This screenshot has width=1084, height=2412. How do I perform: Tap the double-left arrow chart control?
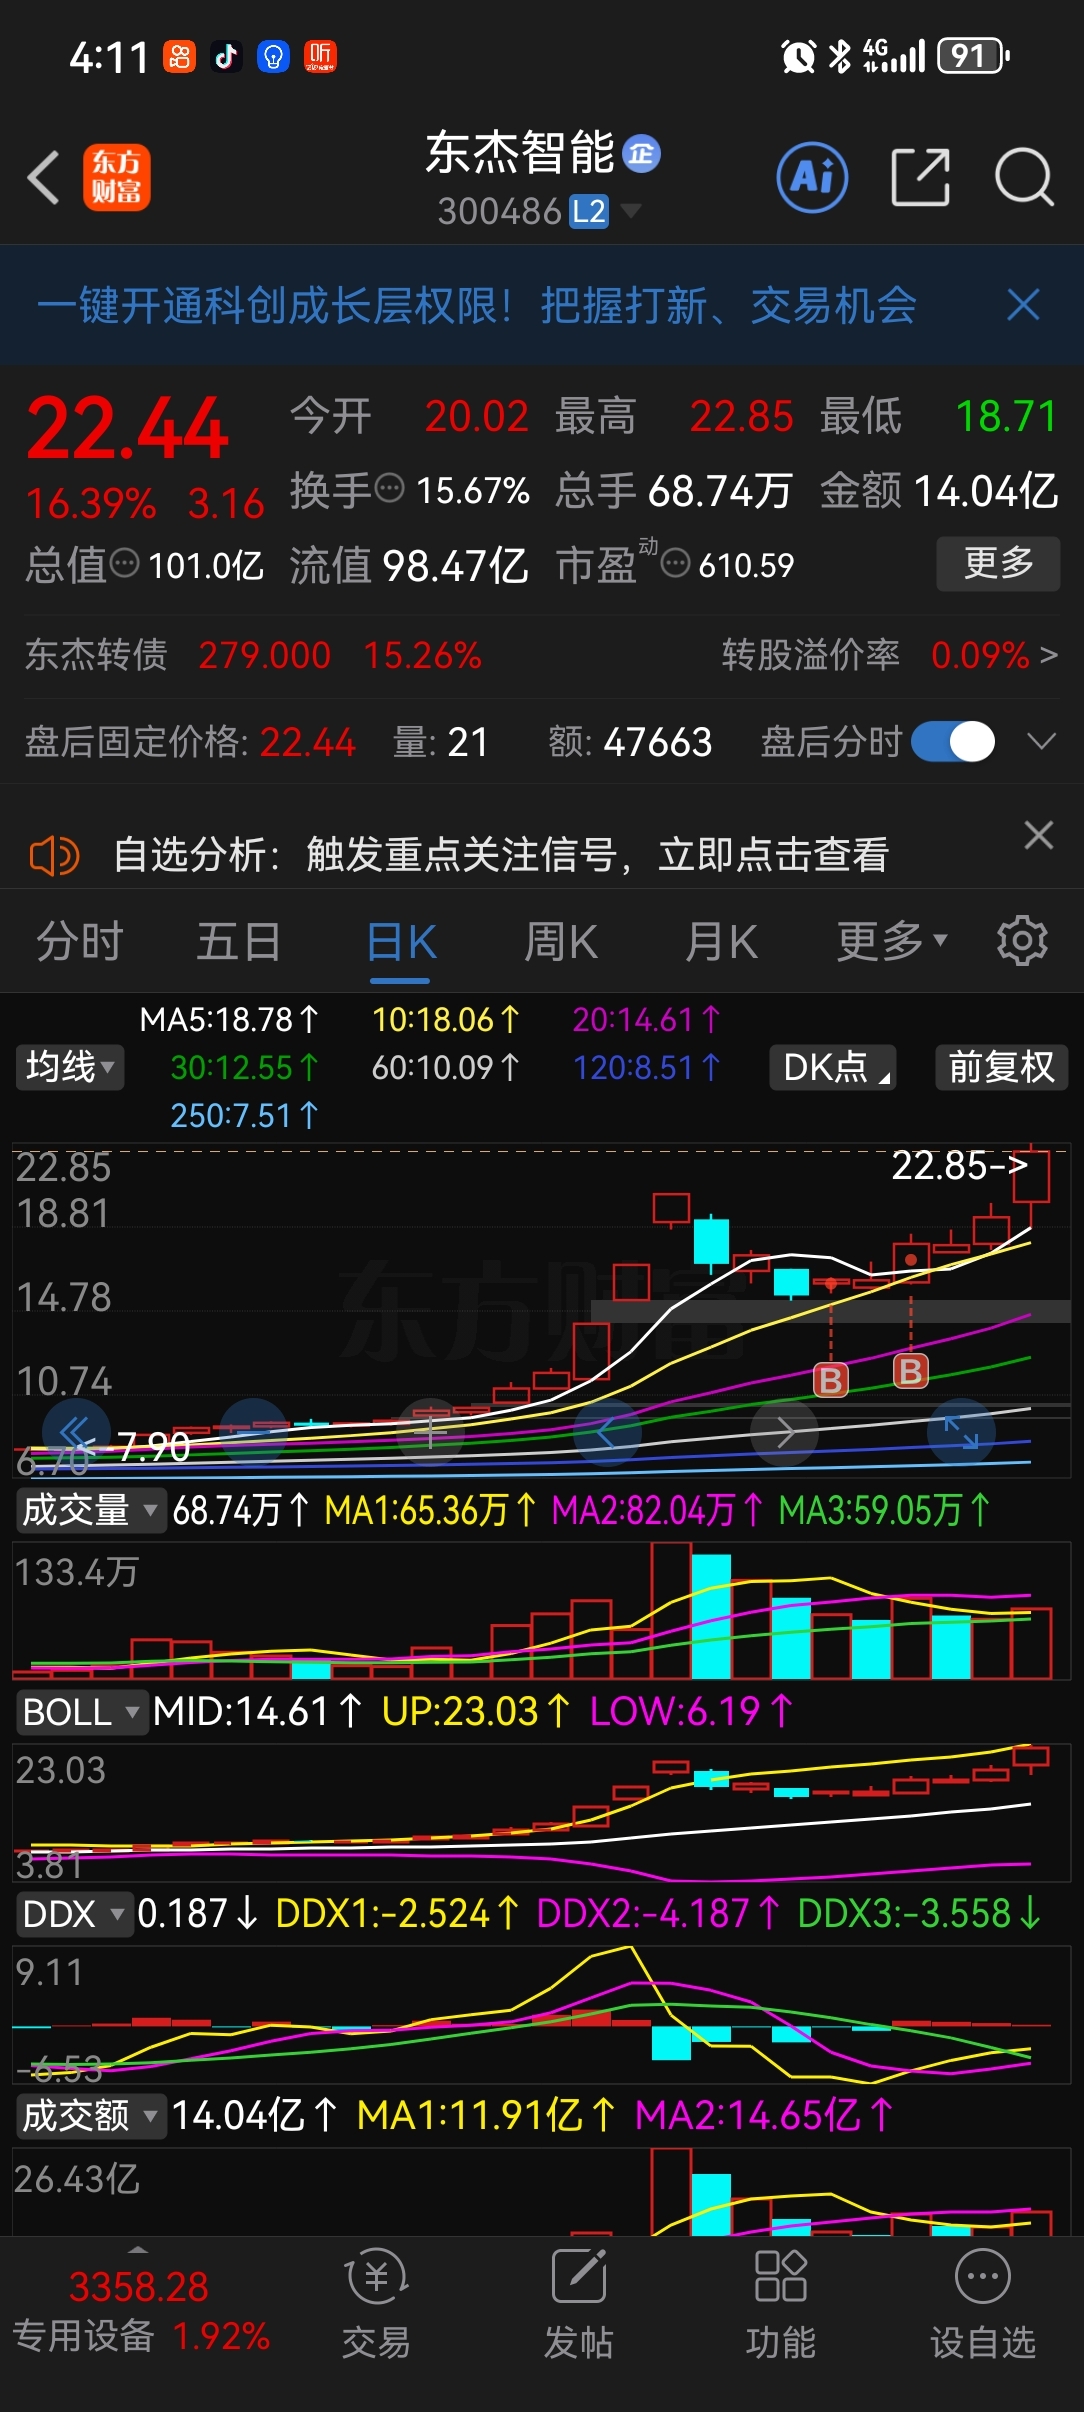click(x=76, y=1432)
